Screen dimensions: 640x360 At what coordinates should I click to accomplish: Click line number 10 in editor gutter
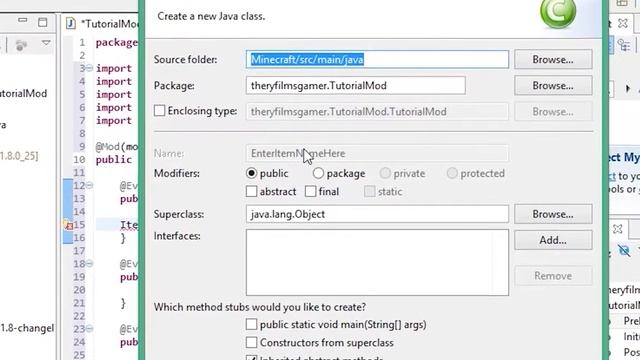(79, 160)
